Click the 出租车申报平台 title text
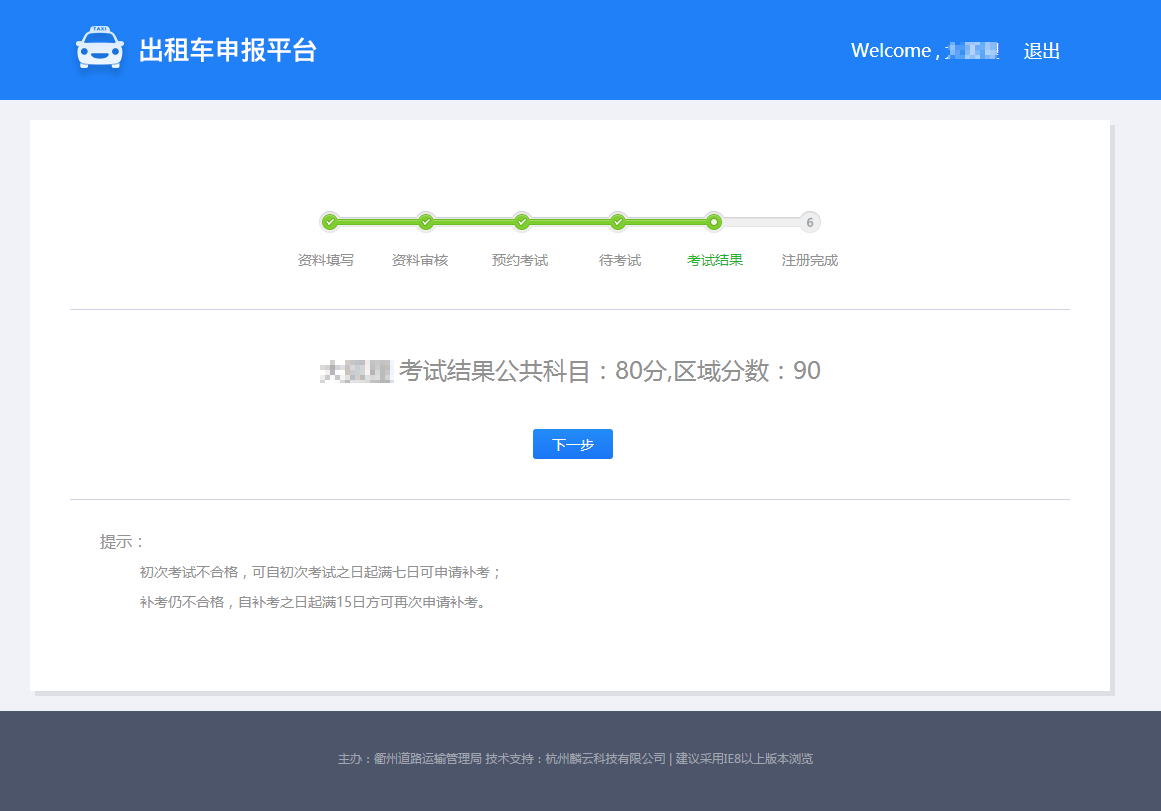1161x811 pixels. coord(227,50)
